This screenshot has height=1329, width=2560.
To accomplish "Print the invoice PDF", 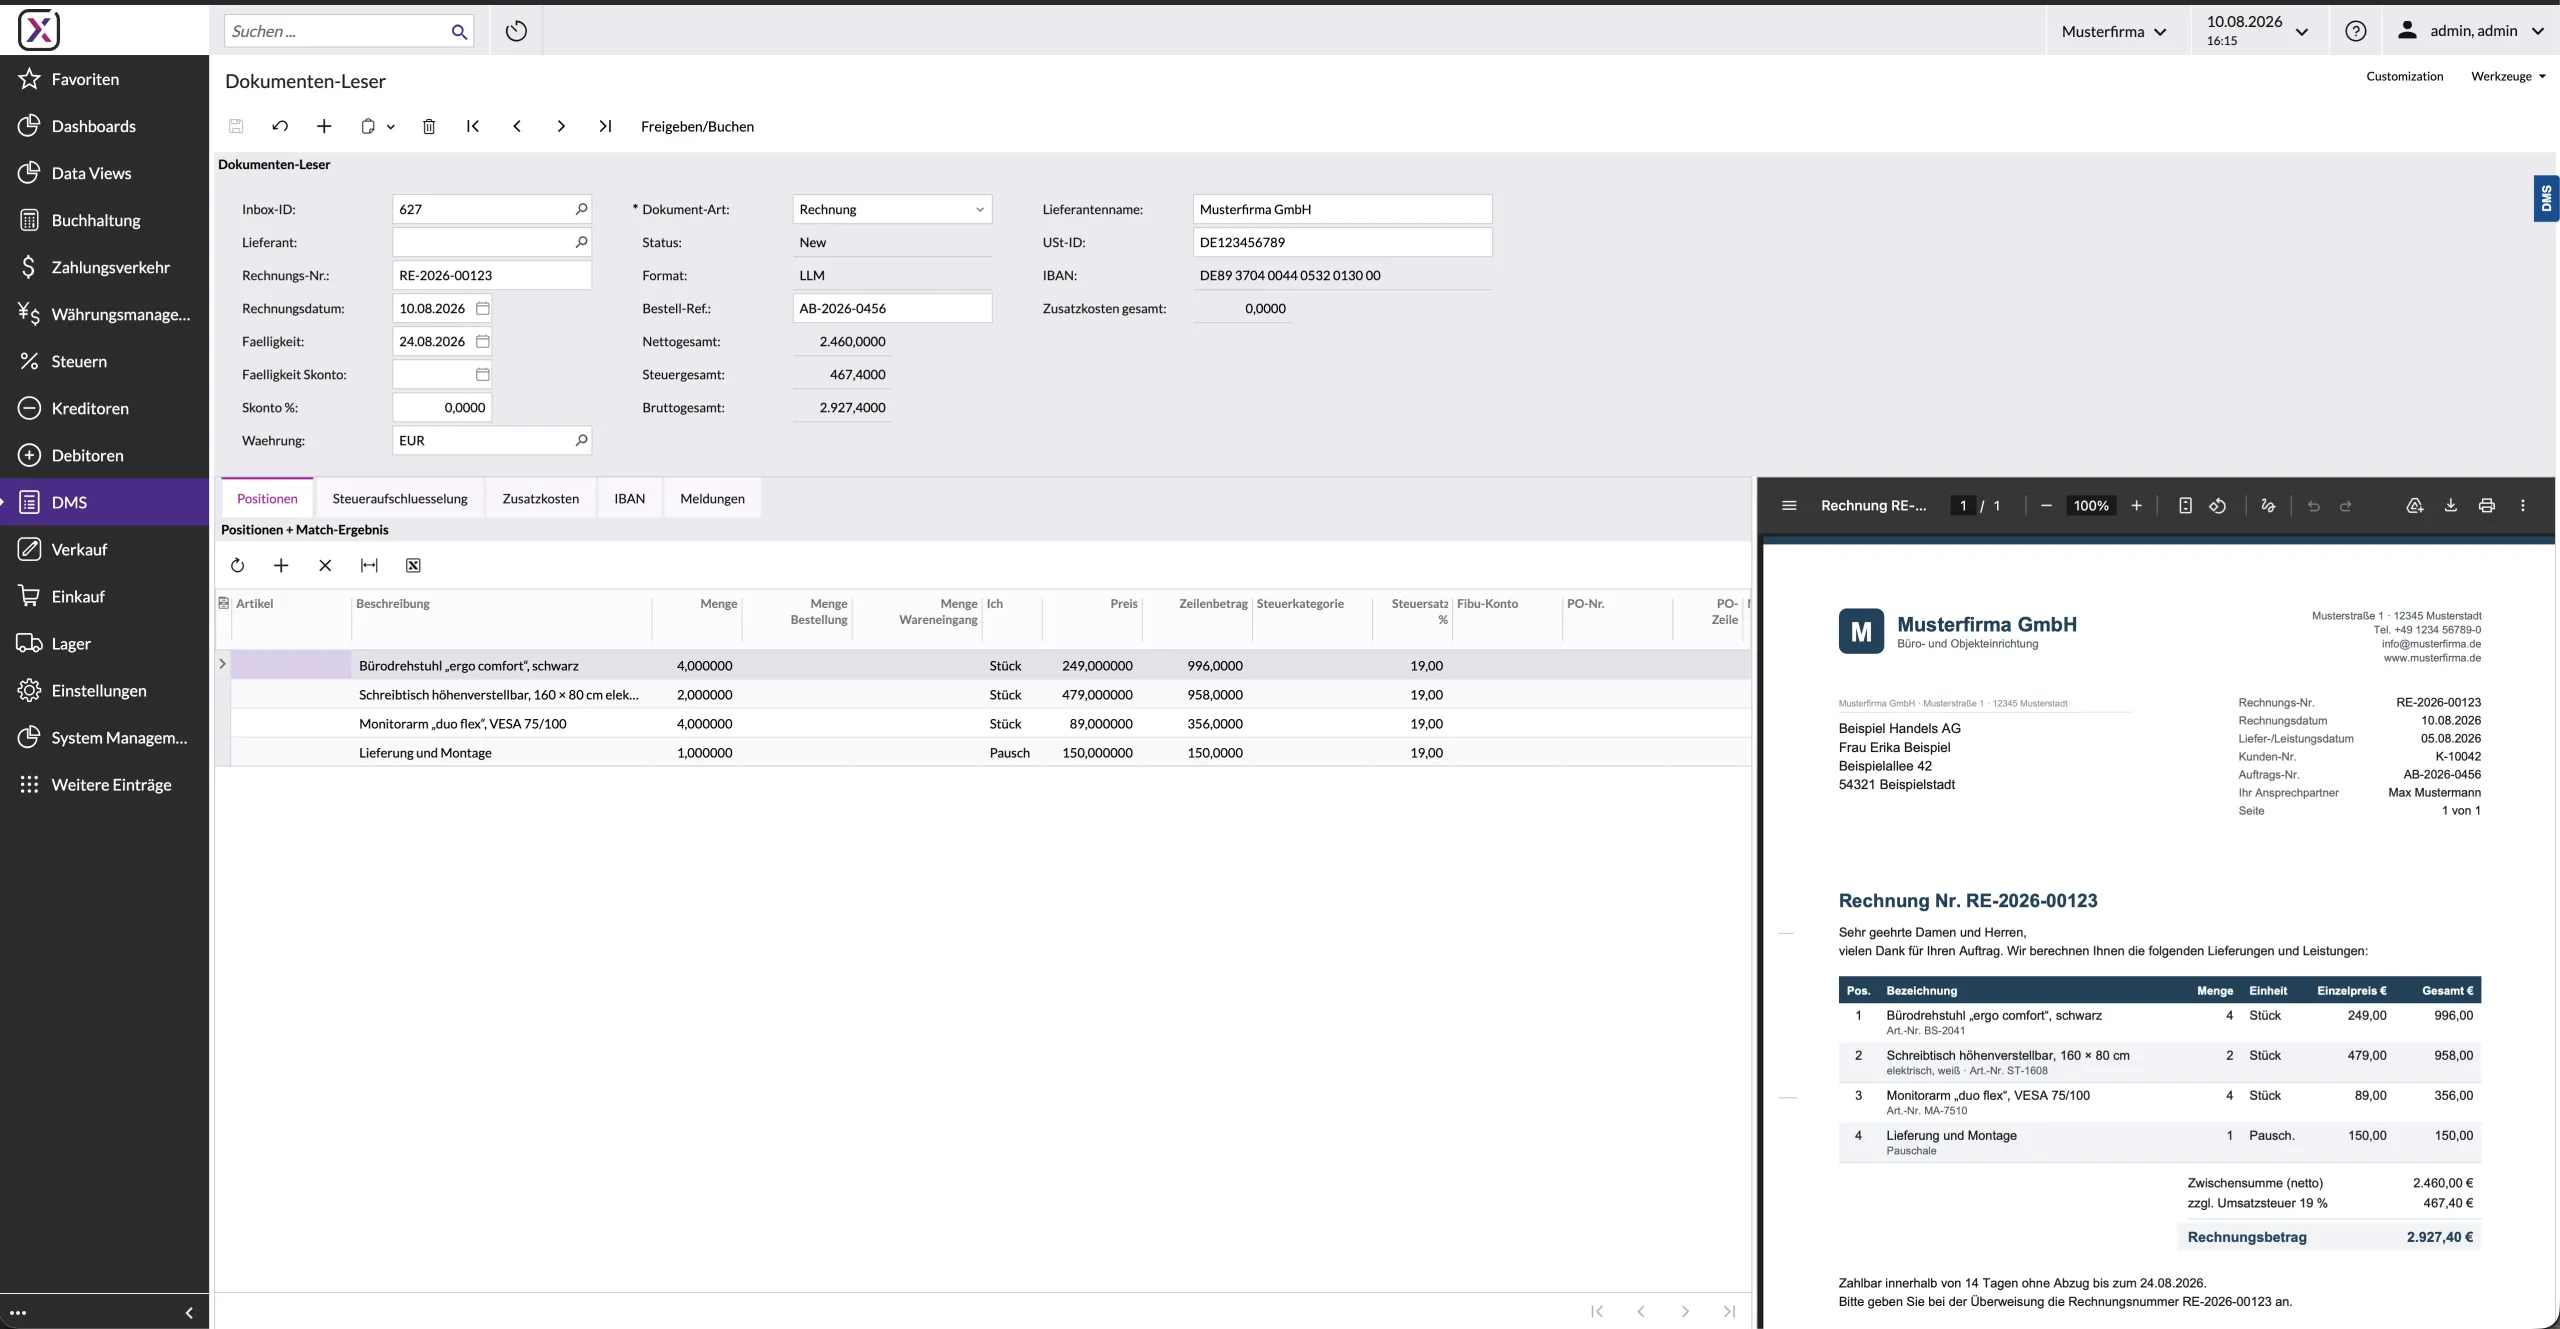I will pyautogui.click(x=2486, y=505).
